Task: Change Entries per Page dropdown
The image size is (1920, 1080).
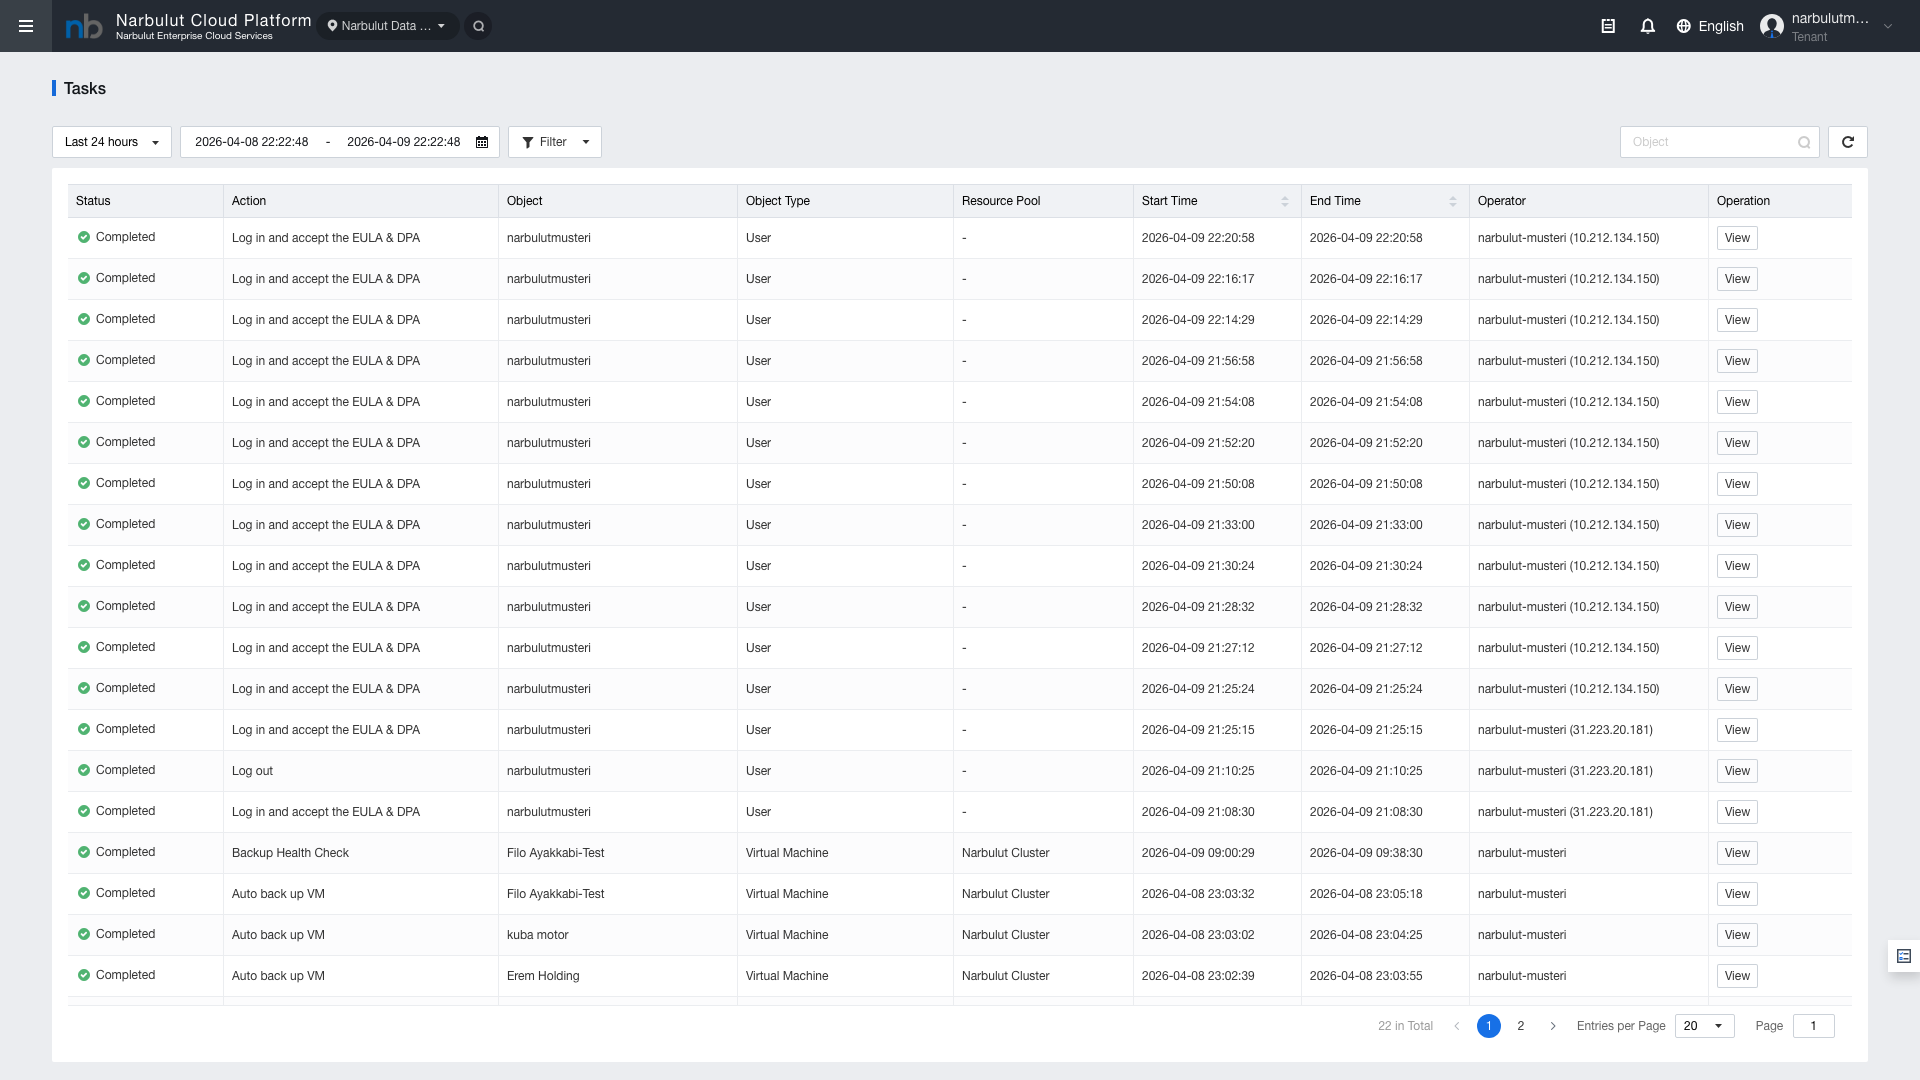Action: pyautogui.click(x=1705, y=1026)
